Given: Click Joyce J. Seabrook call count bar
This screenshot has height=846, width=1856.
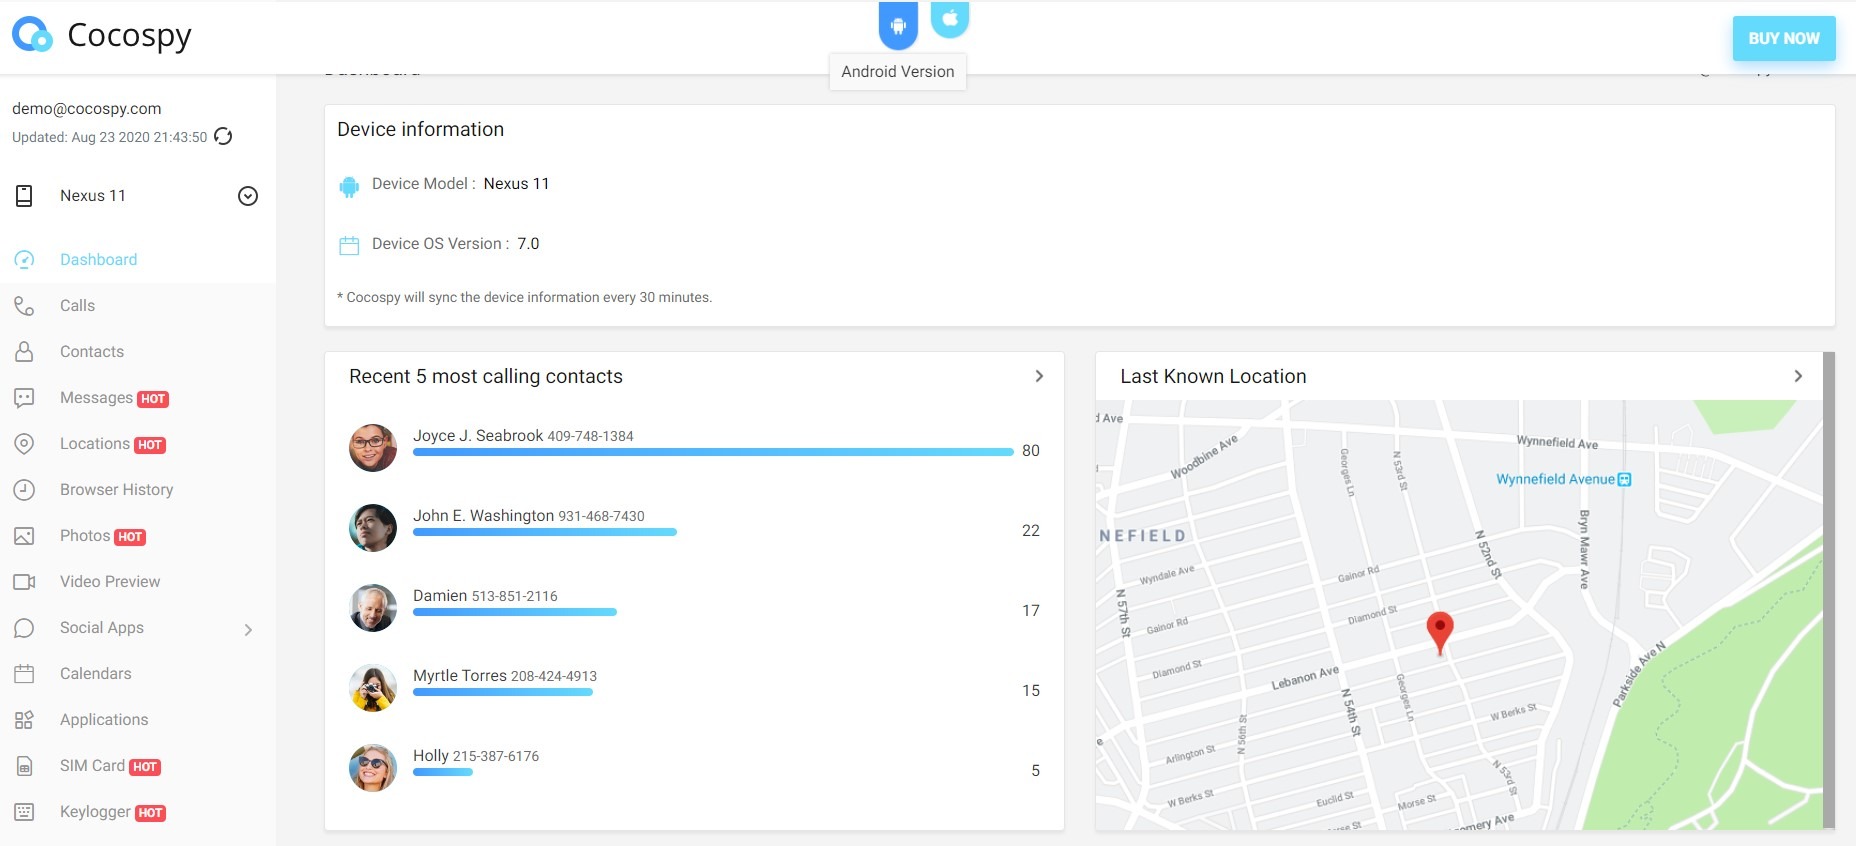Looking at the screenshot, I should pyautogui.click(x=714, y=452).
